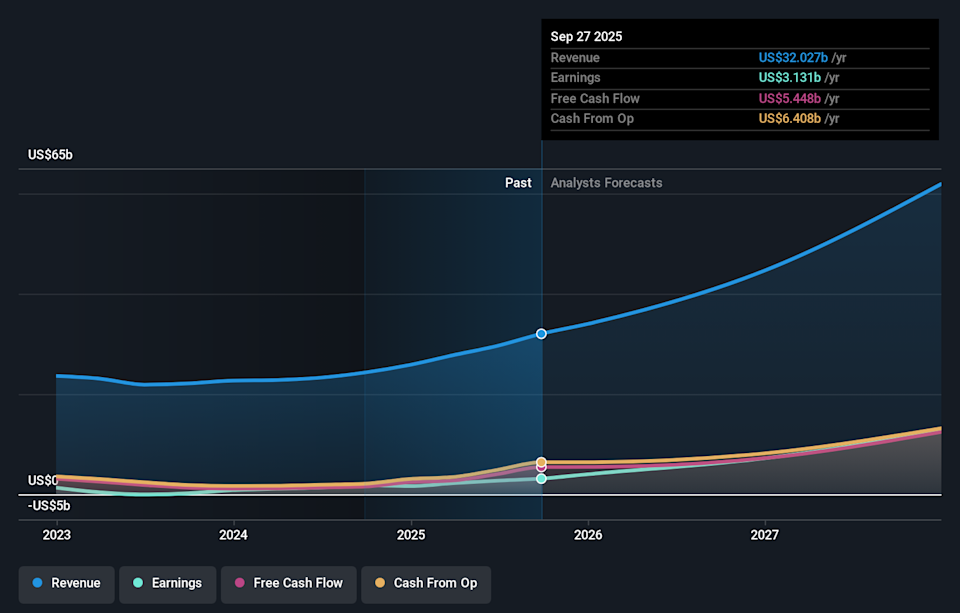Click the 2023 x-axis label
This screenshot has width=960, height=613.
pyautogui.click(x=57, y=535)
